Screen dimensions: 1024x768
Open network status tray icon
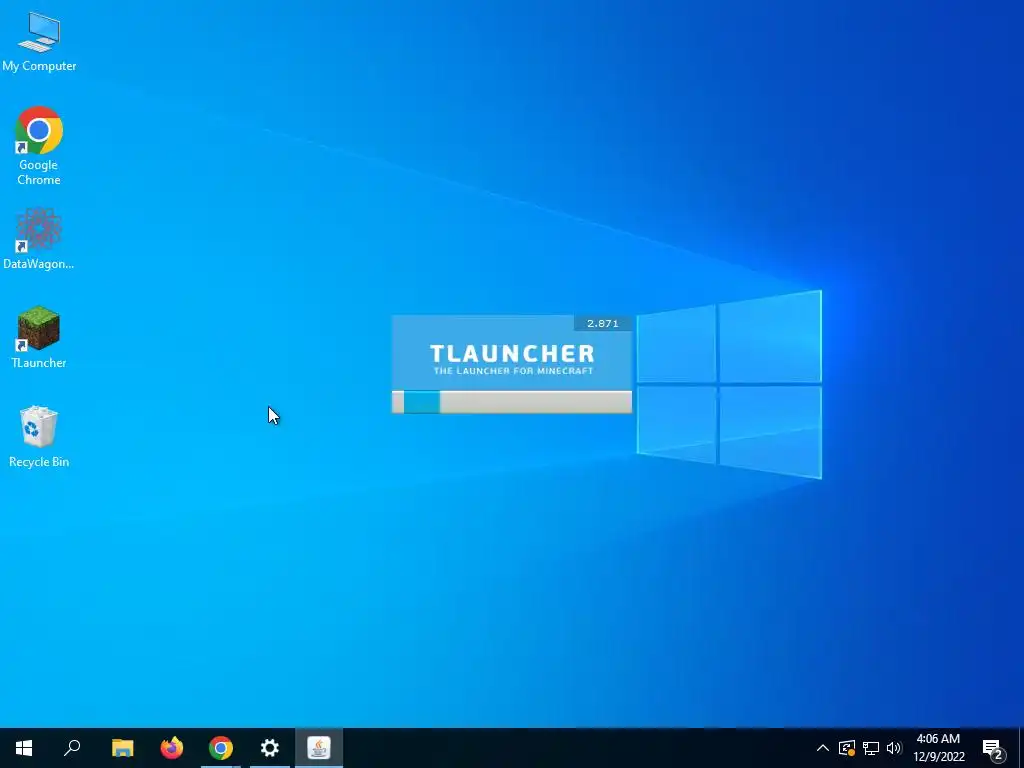[871, 748]
